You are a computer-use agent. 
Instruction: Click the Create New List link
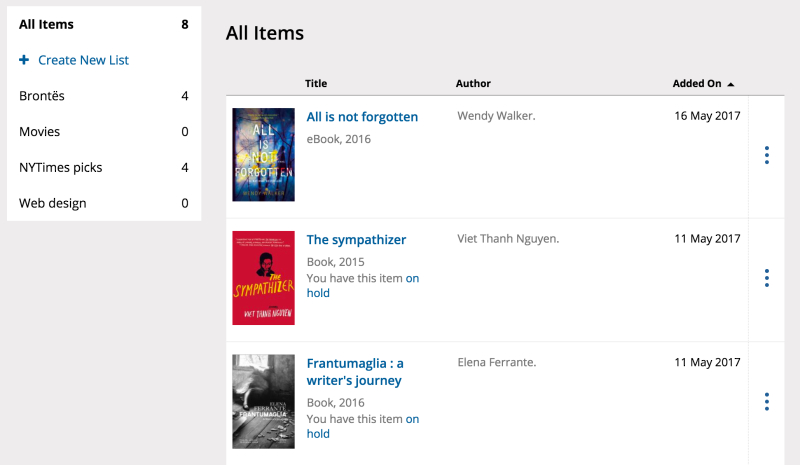83,60
